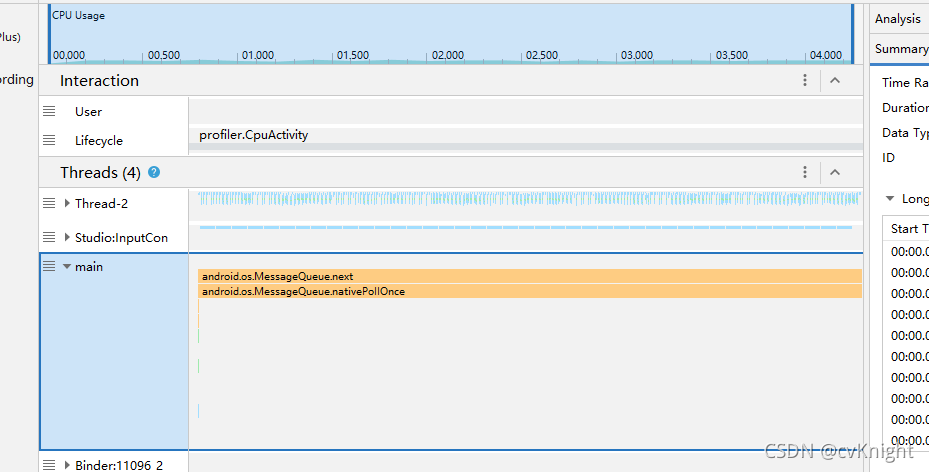This screenshot has width=929, height=472.
Task: Collapse the main thread
Action: (x=67, y=266)
